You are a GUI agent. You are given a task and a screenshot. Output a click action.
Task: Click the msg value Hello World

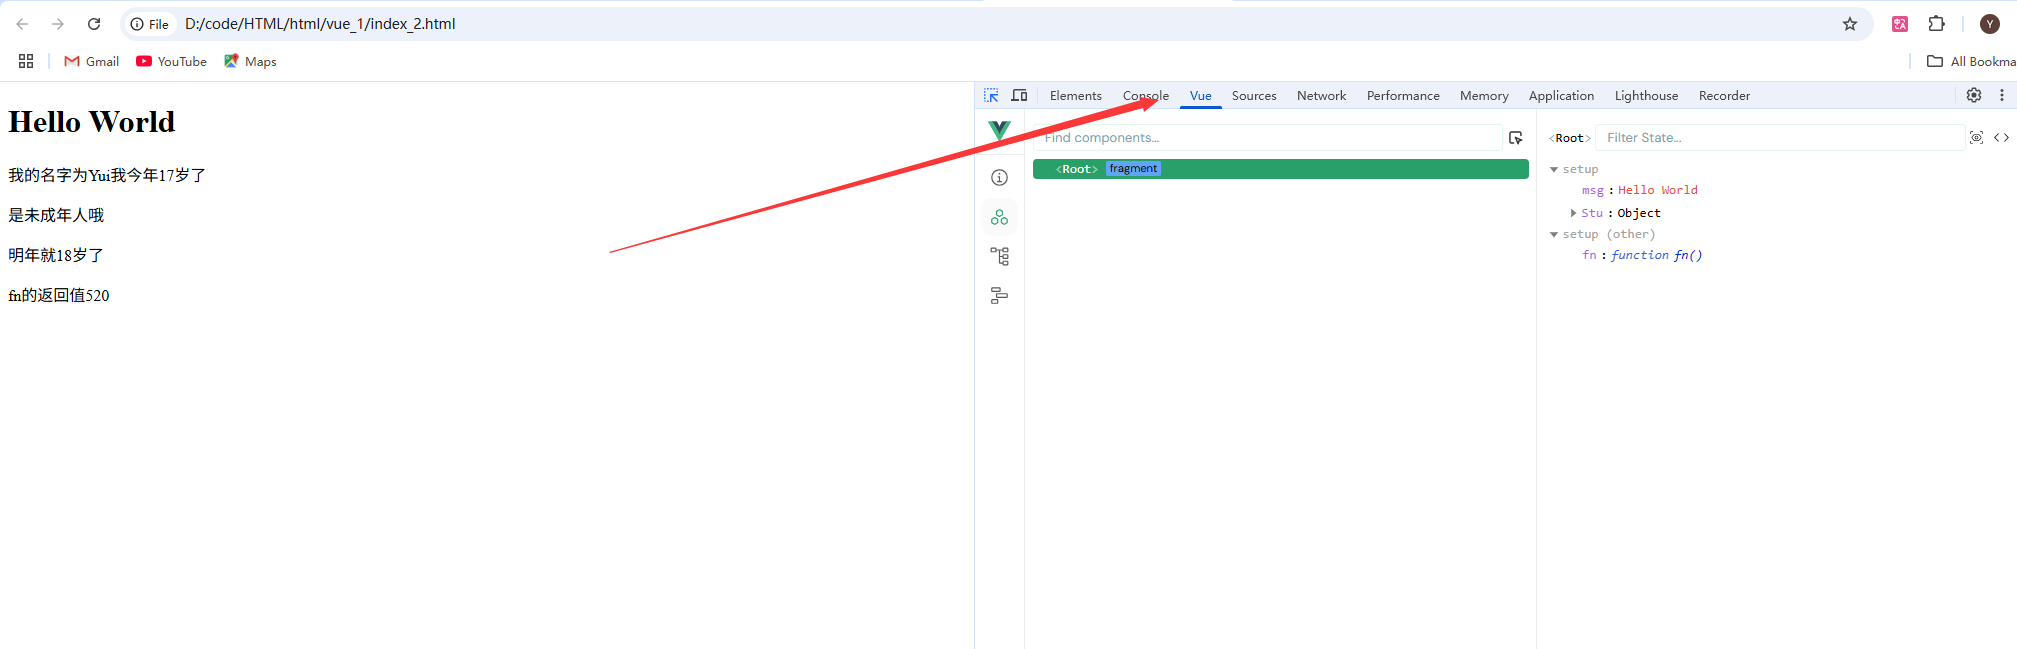[x=1658, y=190]
